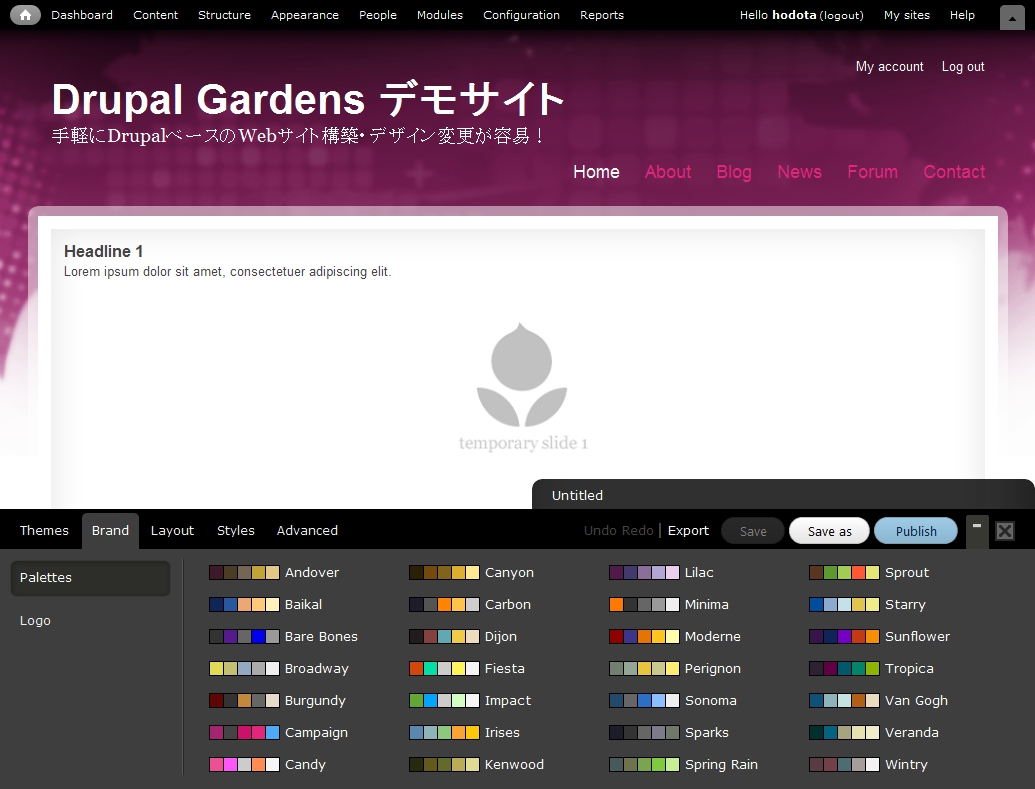Choose the Perignon color palette

tap(675, 668)
